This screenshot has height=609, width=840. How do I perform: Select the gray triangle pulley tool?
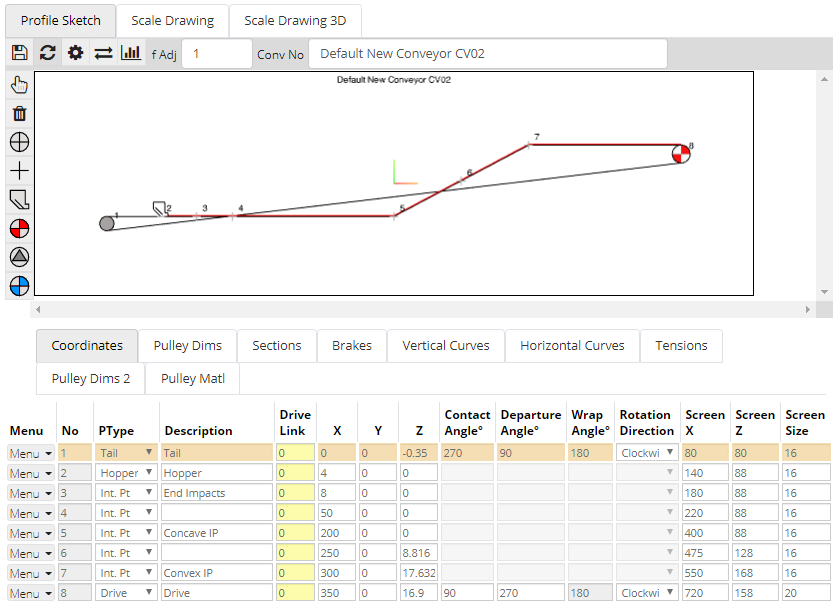coord(19,257)
